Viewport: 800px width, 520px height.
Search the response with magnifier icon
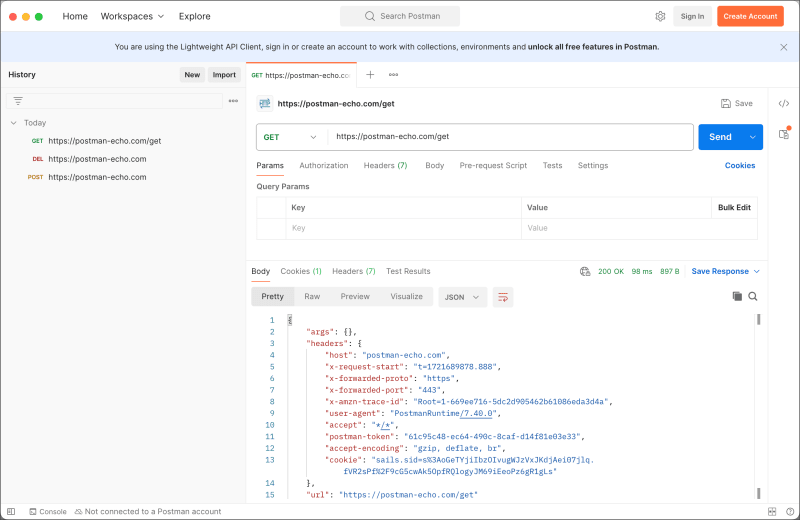[753, 296]
